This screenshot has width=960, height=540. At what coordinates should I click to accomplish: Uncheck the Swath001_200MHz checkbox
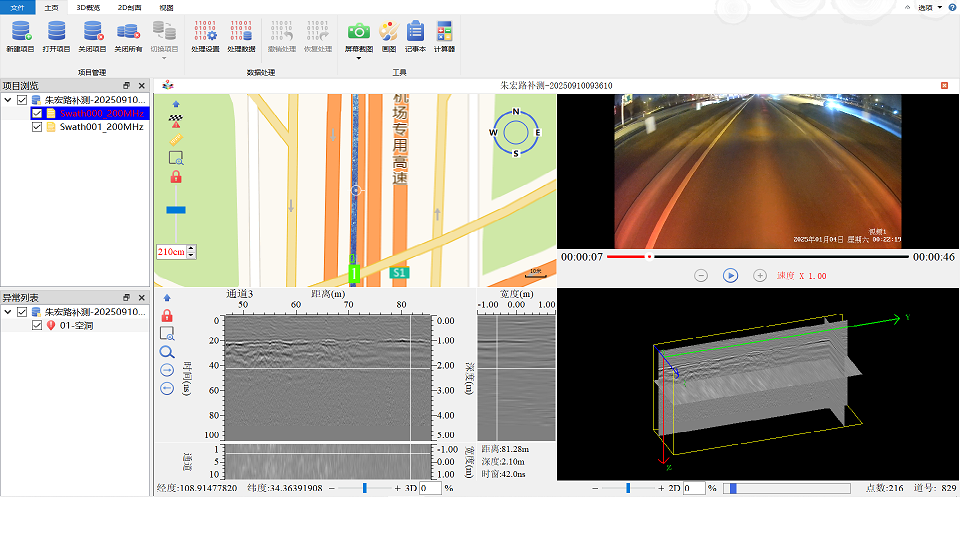coord(37,127)
